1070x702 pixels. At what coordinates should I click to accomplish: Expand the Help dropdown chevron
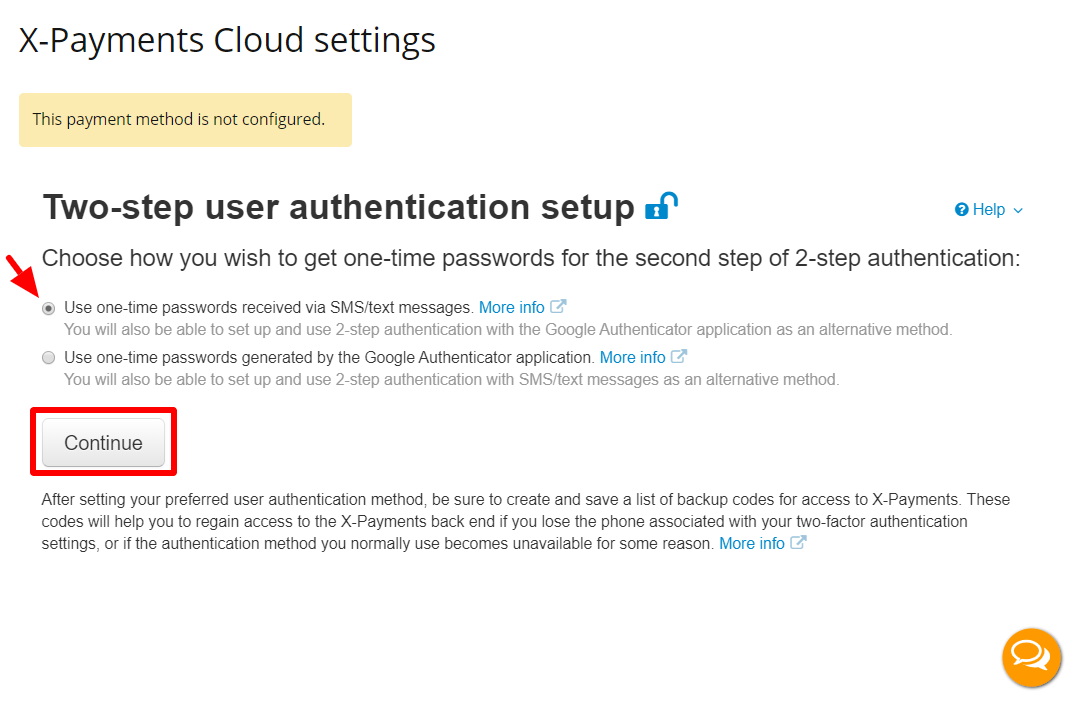tap(1018, 211)
